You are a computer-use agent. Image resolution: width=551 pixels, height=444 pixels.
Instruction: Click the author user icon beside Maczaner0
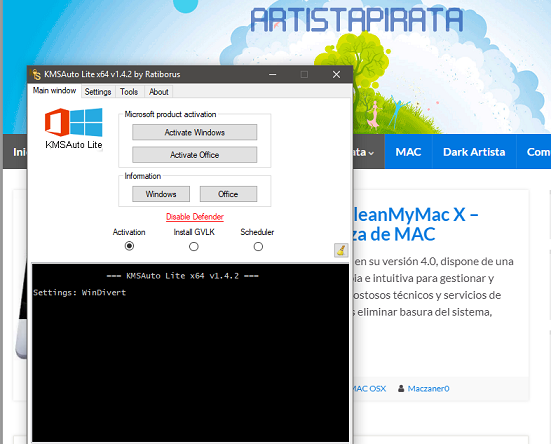(x=401, y=388)
